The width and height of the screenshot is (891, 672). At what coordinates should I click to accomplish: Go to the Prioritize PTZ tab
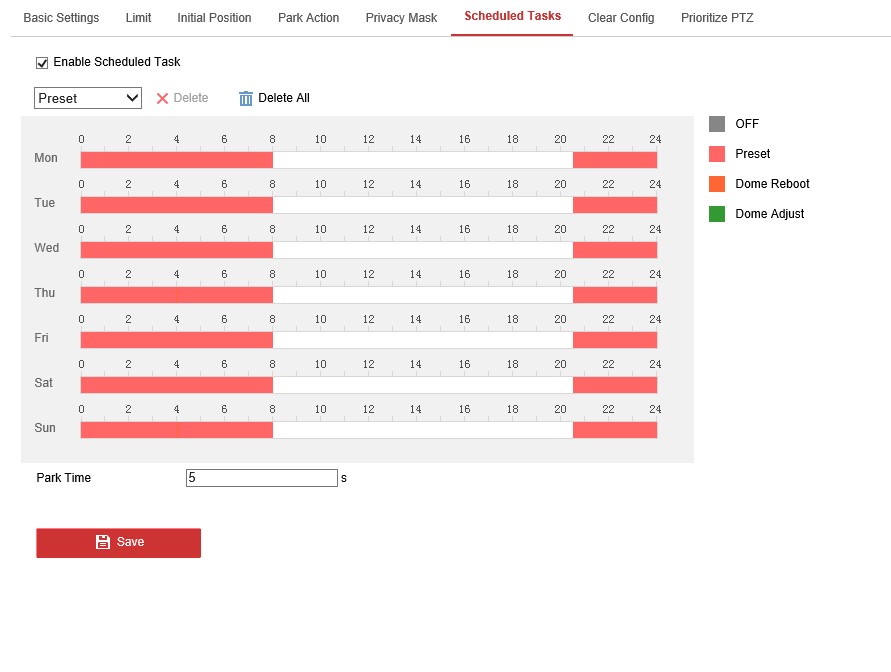pos(717,18)
